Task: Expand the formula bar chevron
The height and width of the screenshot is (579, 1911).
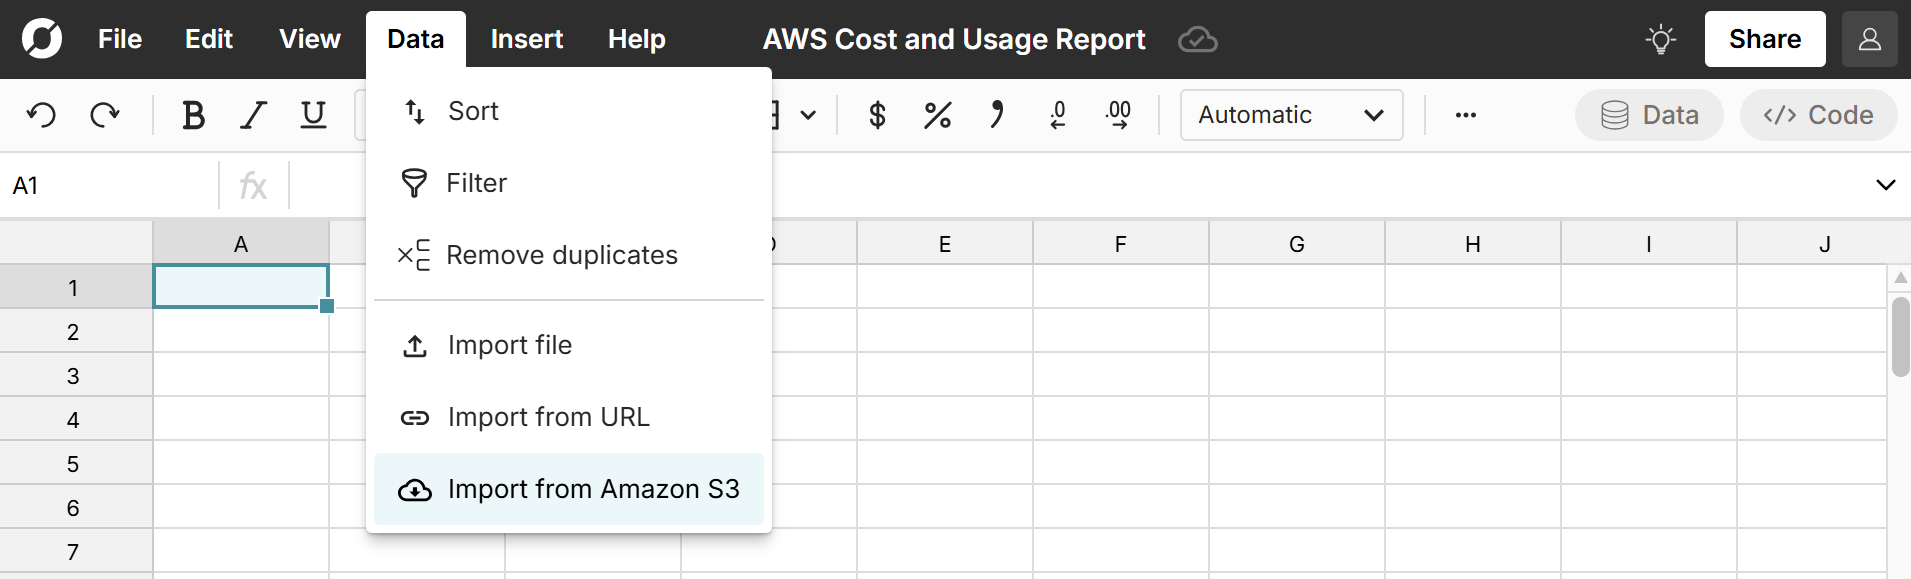Action: click(1885, 185)
